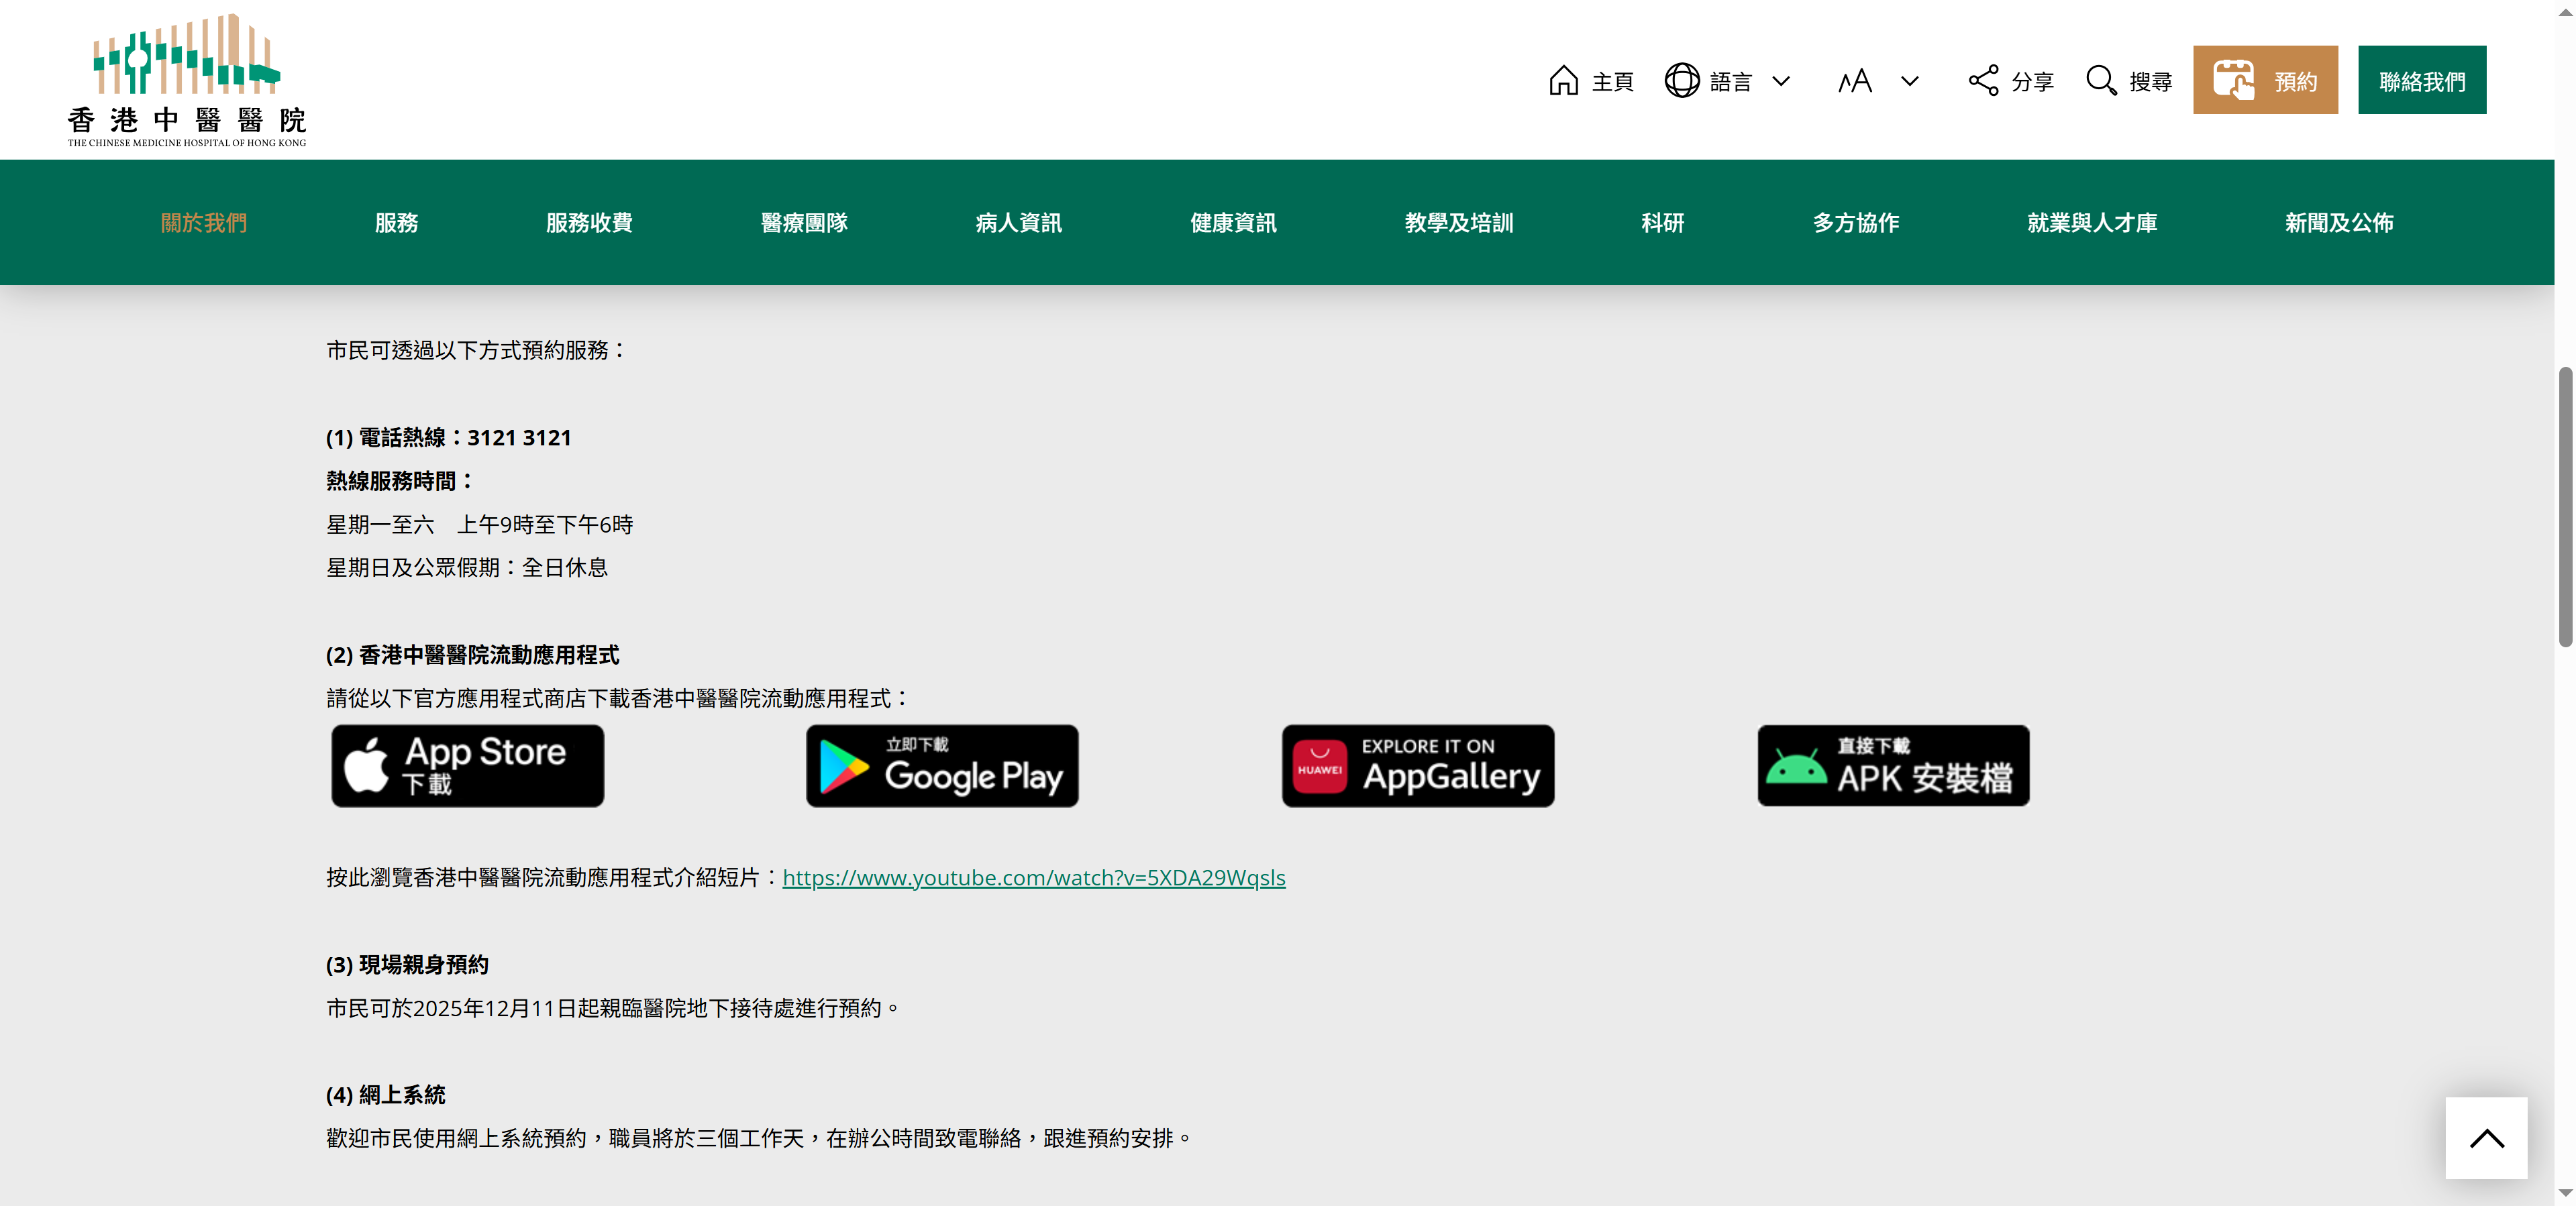The height and width of the screenshot is (1206, 2576).
Task: Select the 醫療團隊 menu item
Action: (x=804, y=223)
